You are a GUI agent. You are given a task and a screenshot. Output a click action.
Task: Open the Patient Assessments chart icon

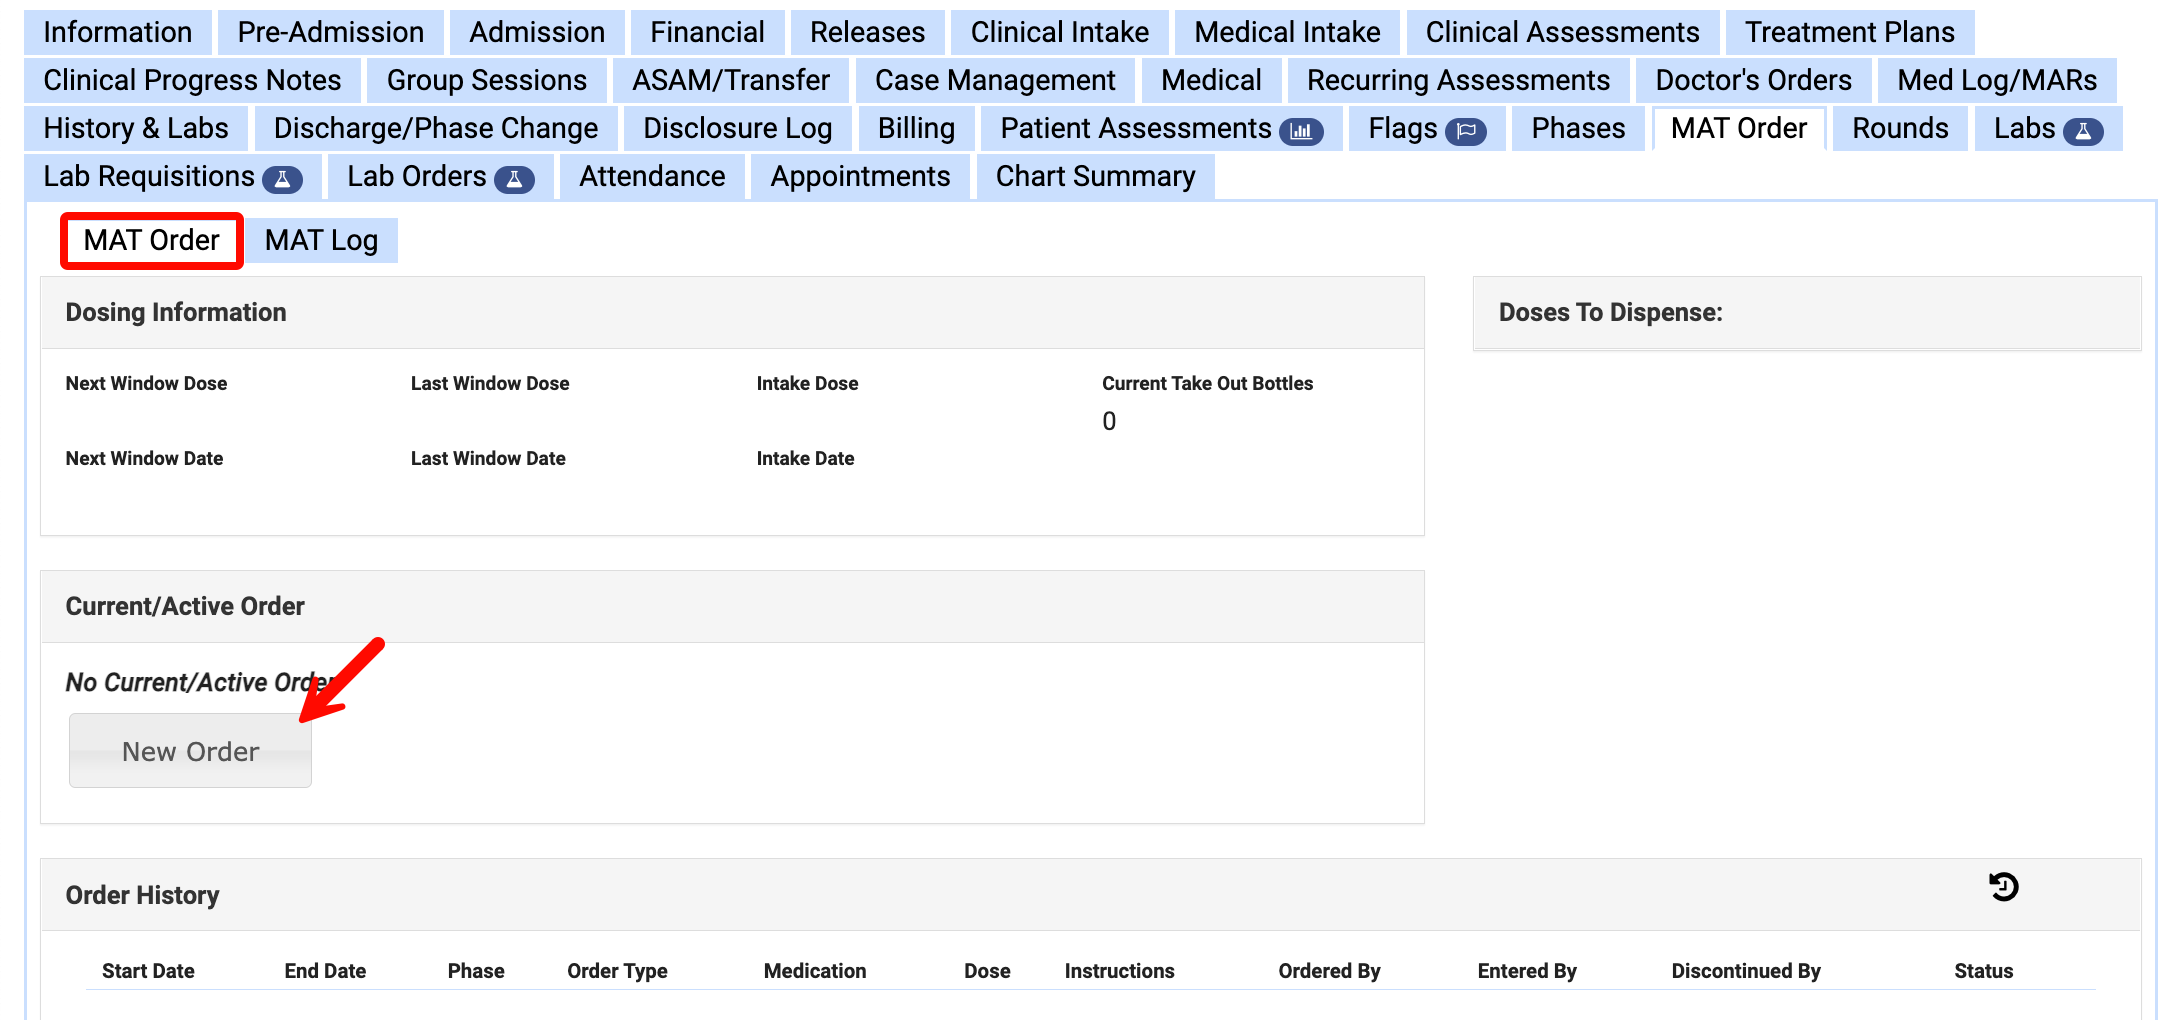point(1303,129)
